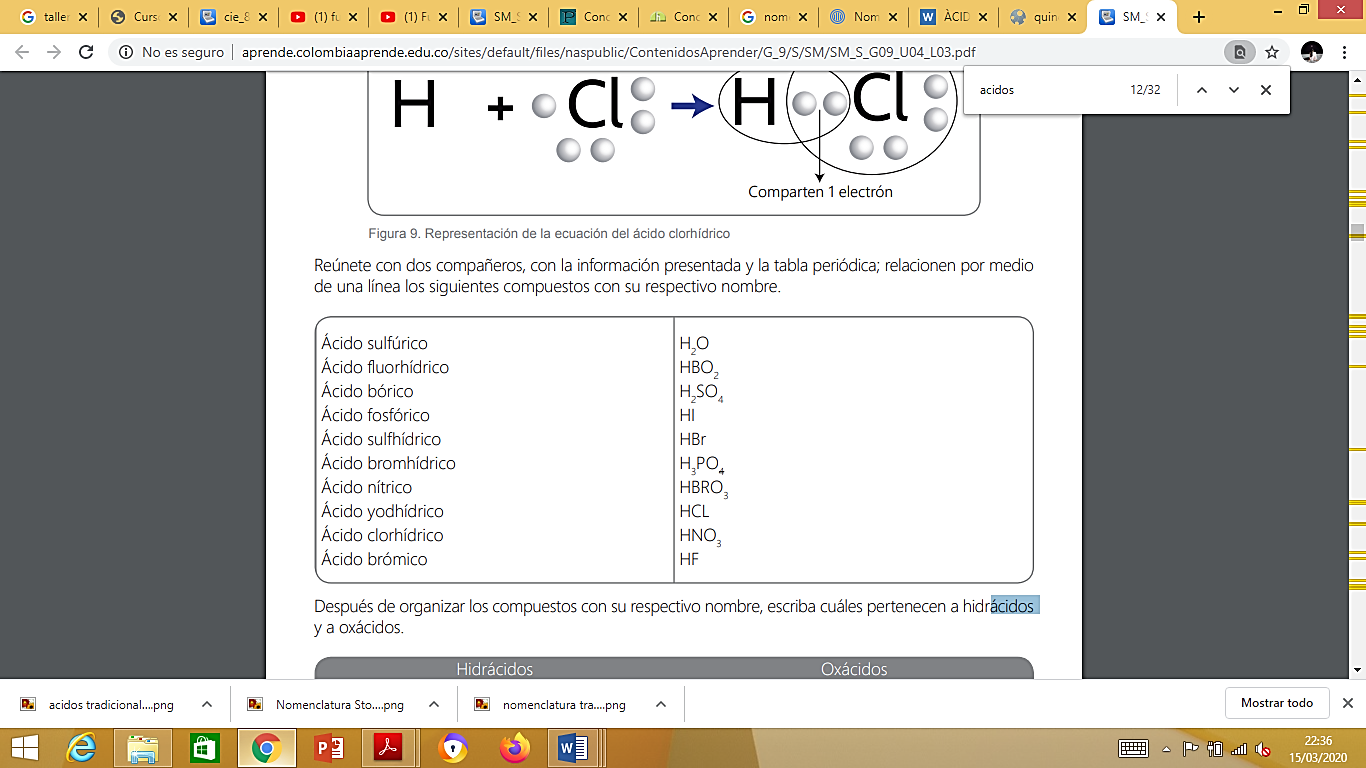
Task: Open download 'Nomenclatura Sto....png'
Action: (x=327, y=704)
